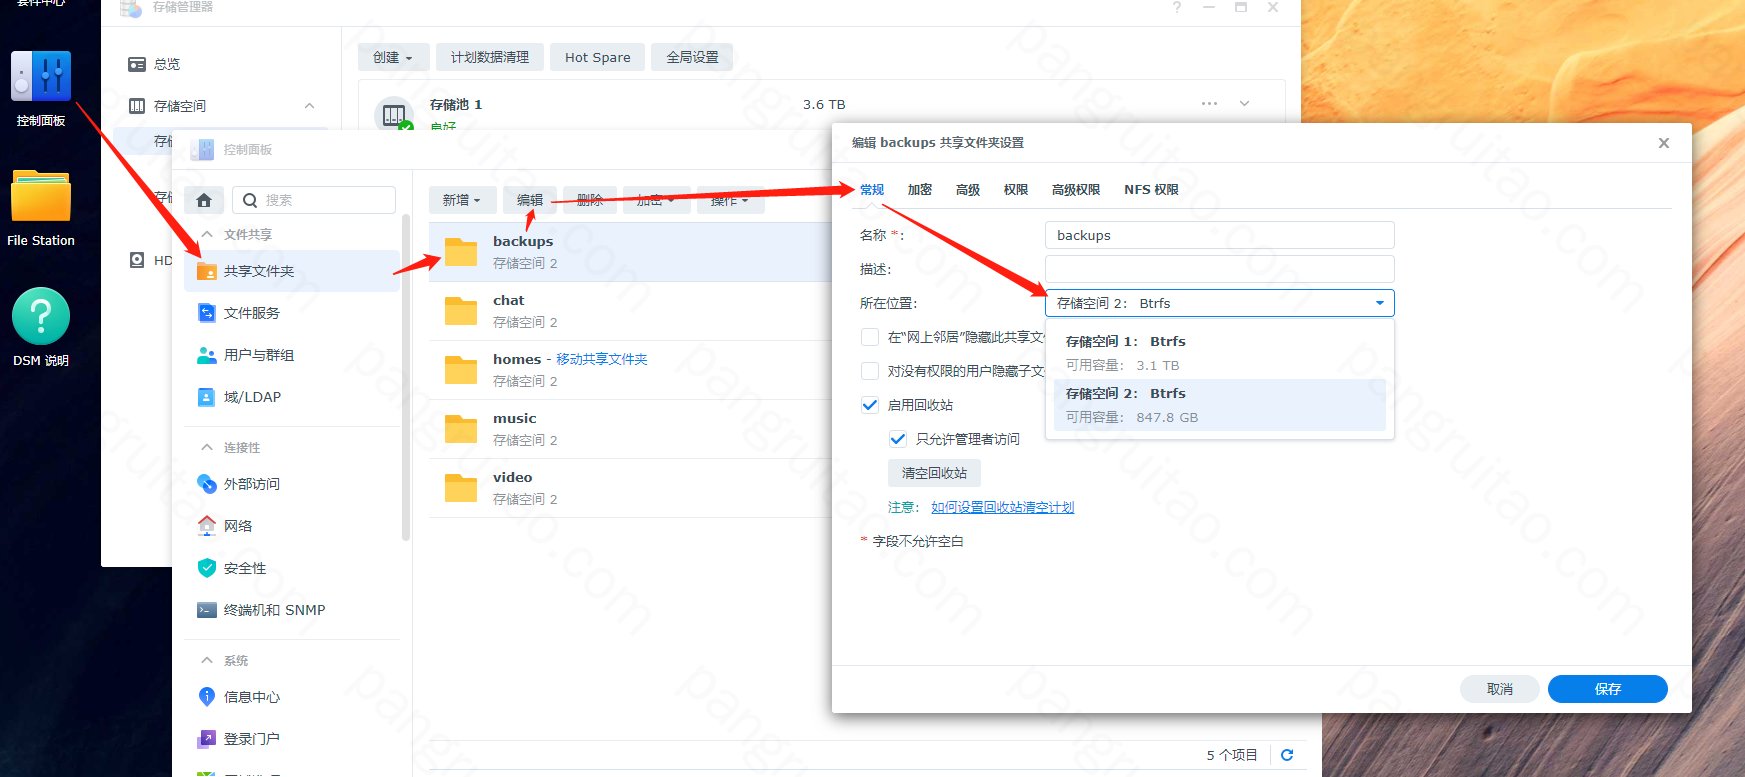This screenshot has width=1745, height=777.
Task: Select 共享文件夹 in the sidebar
Action: click(x=292, y=271)
